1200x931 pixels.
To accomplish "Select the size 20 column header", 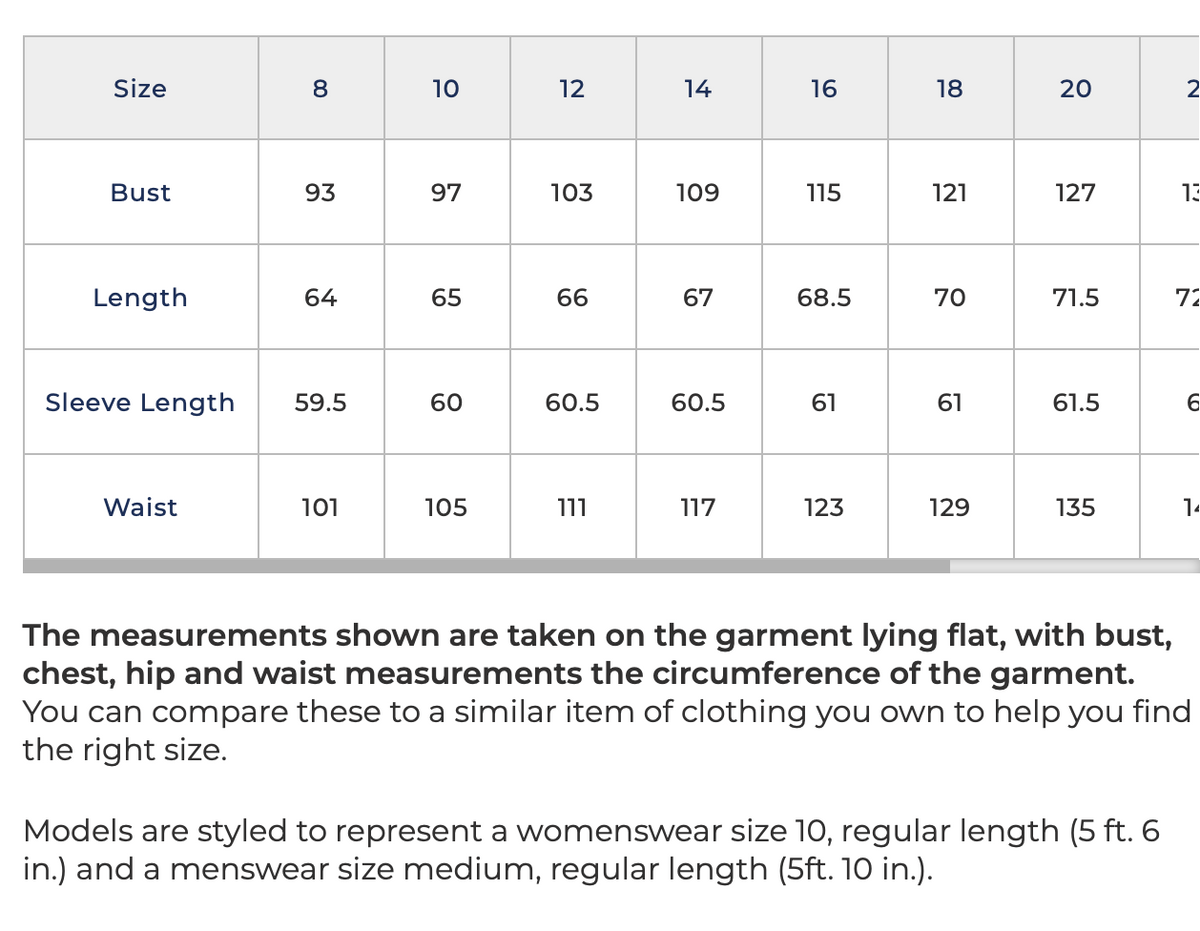I will pos(1077,88).
